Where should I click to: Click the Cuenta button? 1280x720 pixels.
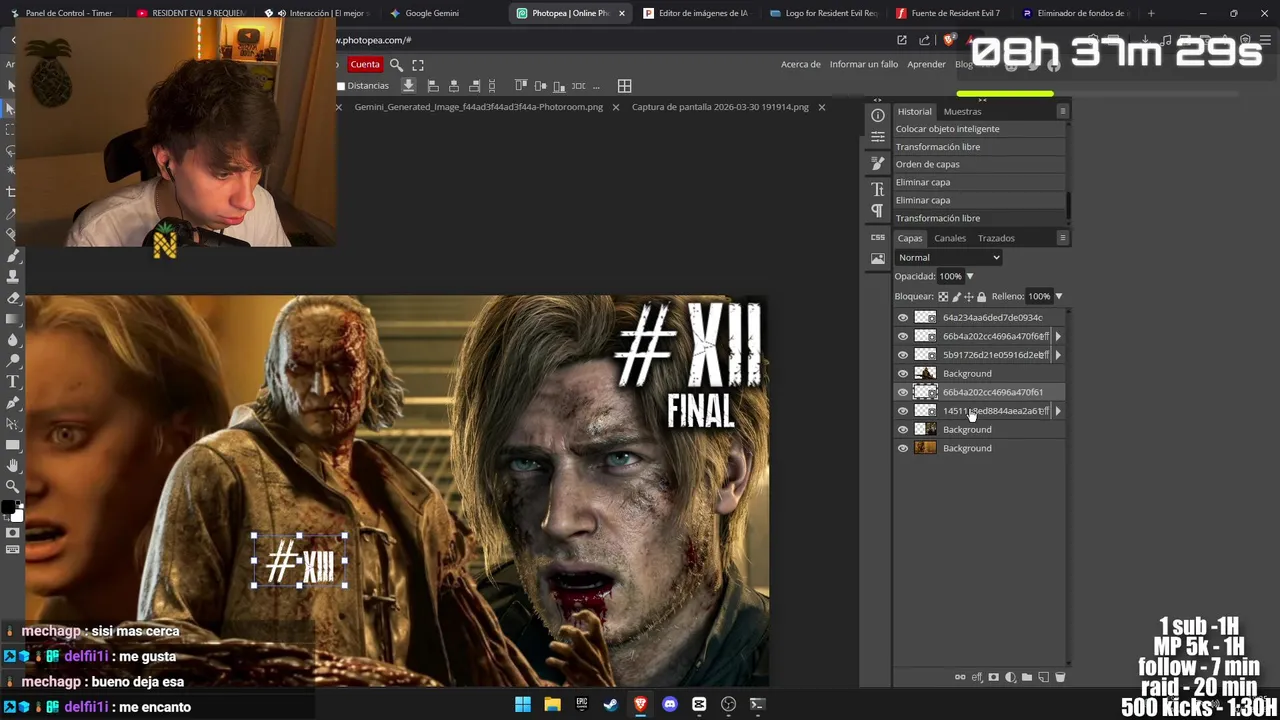365,64
